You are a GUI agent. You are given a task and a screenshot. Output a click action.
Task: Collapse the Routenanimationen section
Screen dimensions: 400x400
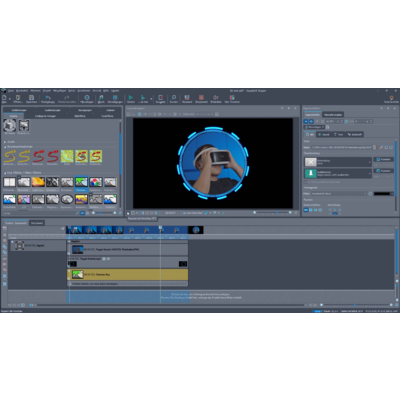pos(5,146)
